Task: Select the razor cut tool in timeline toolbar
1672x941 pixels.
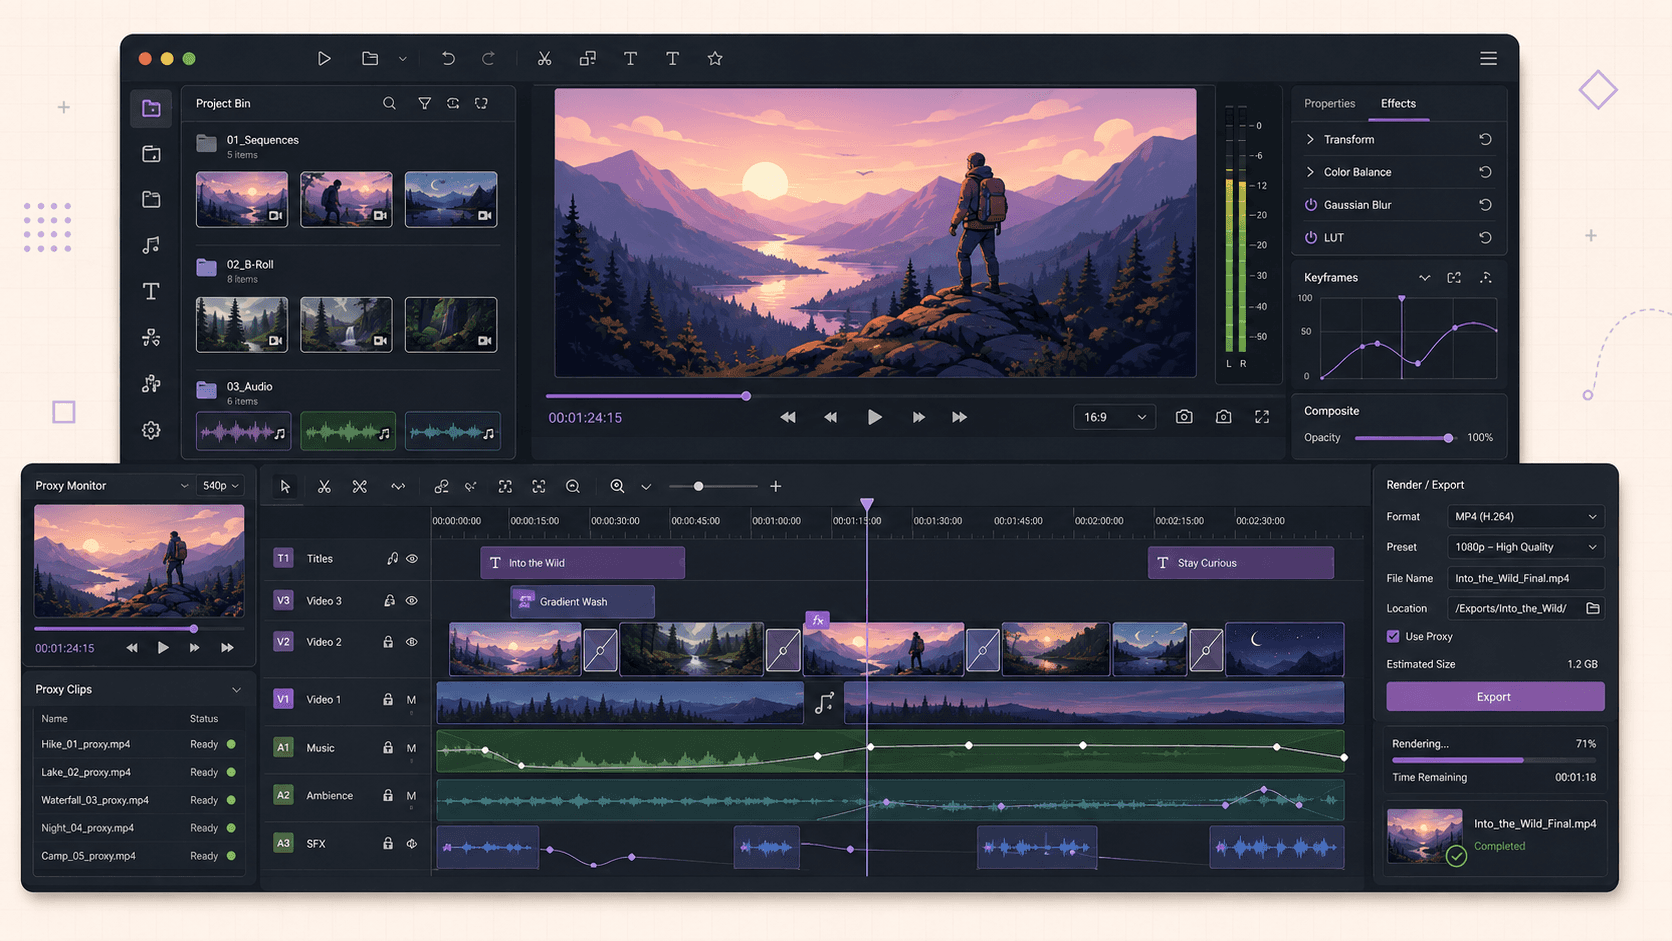Action: (x=324, y=486)
